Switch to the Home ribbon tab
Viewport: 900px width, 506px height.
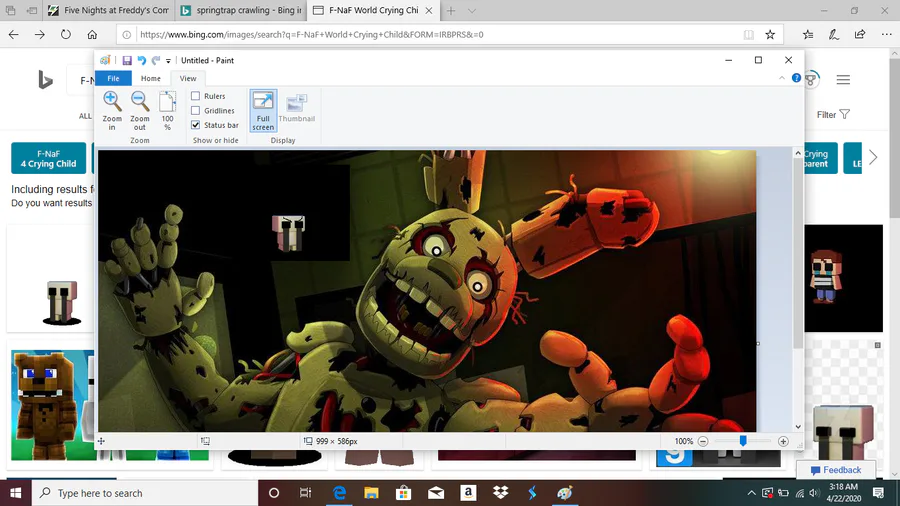coord(150,78)
